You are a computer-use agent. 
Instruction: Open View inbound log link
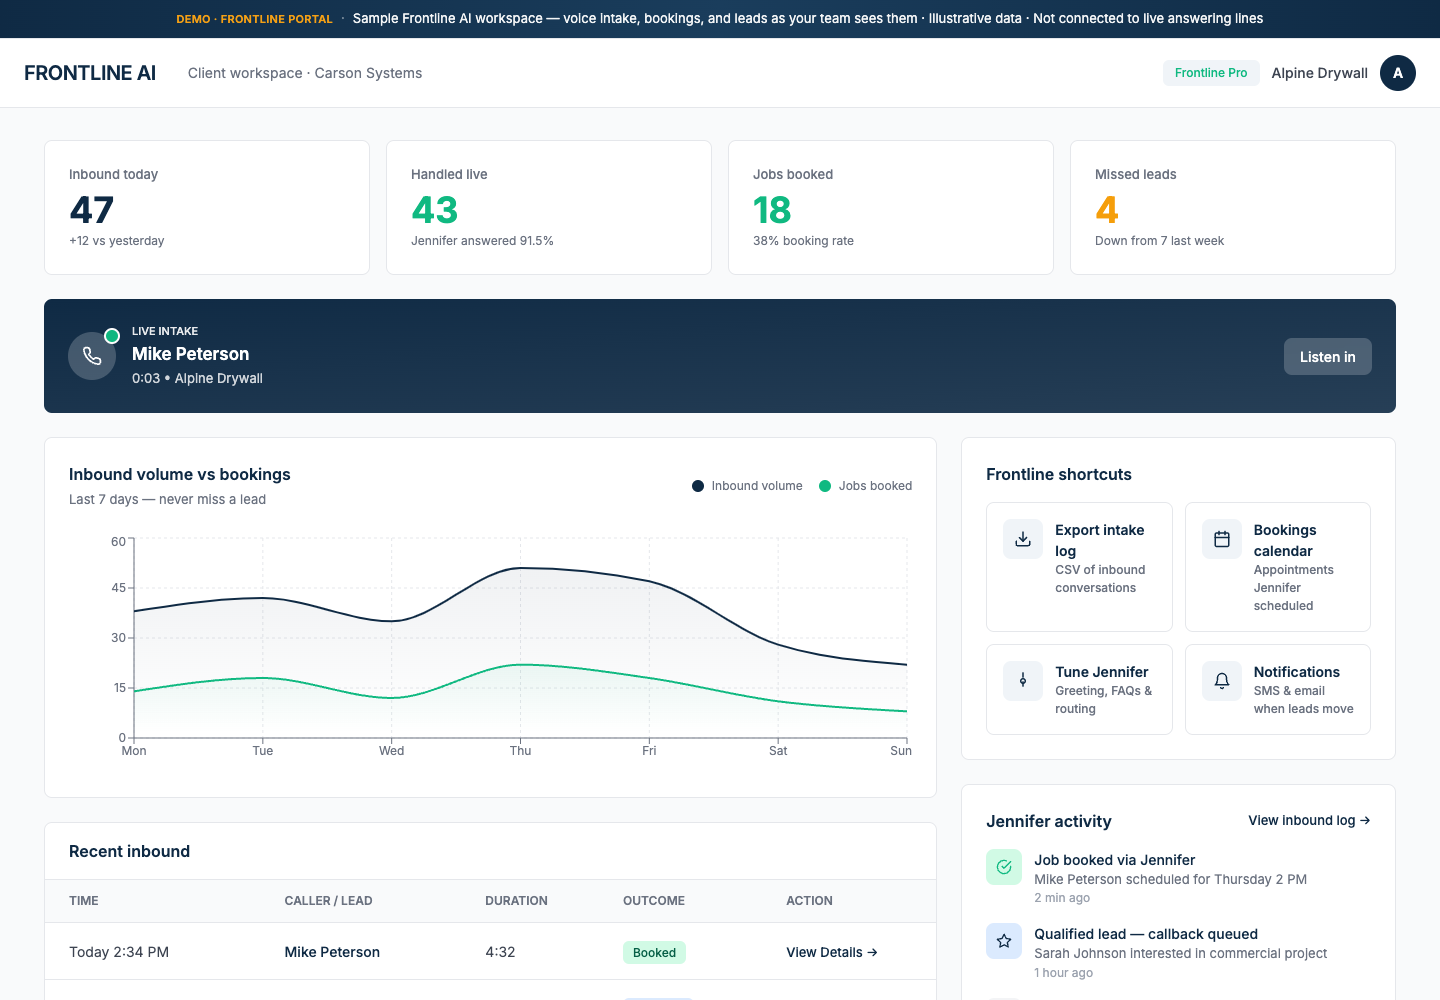click(1309, 820)
